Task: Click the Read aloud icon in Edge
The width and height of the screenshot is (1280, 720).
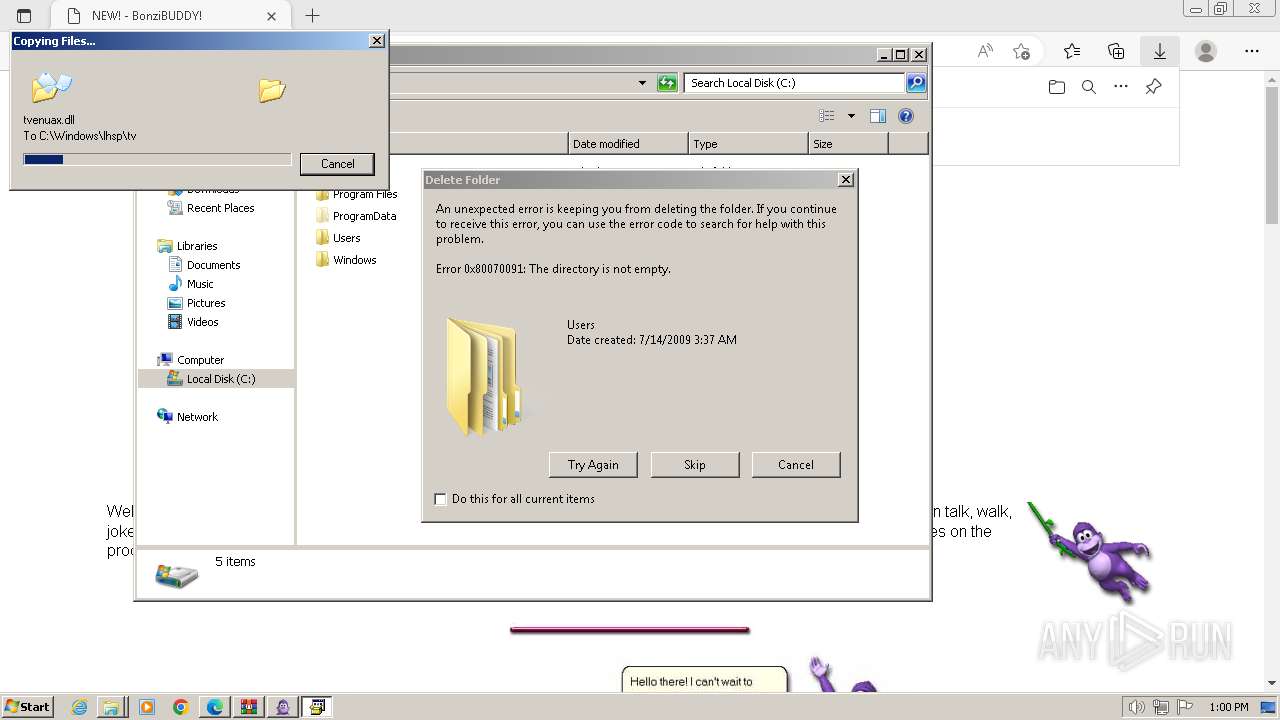Action: pos(985,51)
